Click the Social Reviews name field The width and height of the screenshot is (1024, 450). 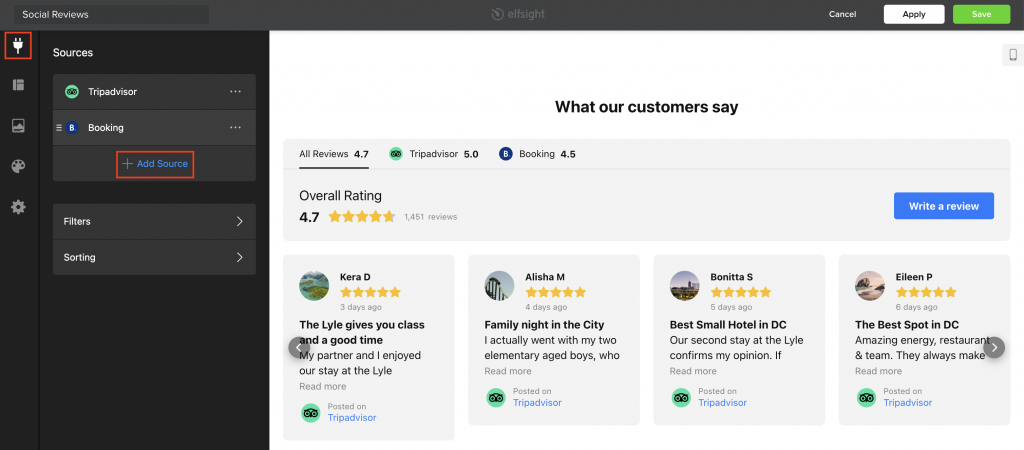(112, 14)
